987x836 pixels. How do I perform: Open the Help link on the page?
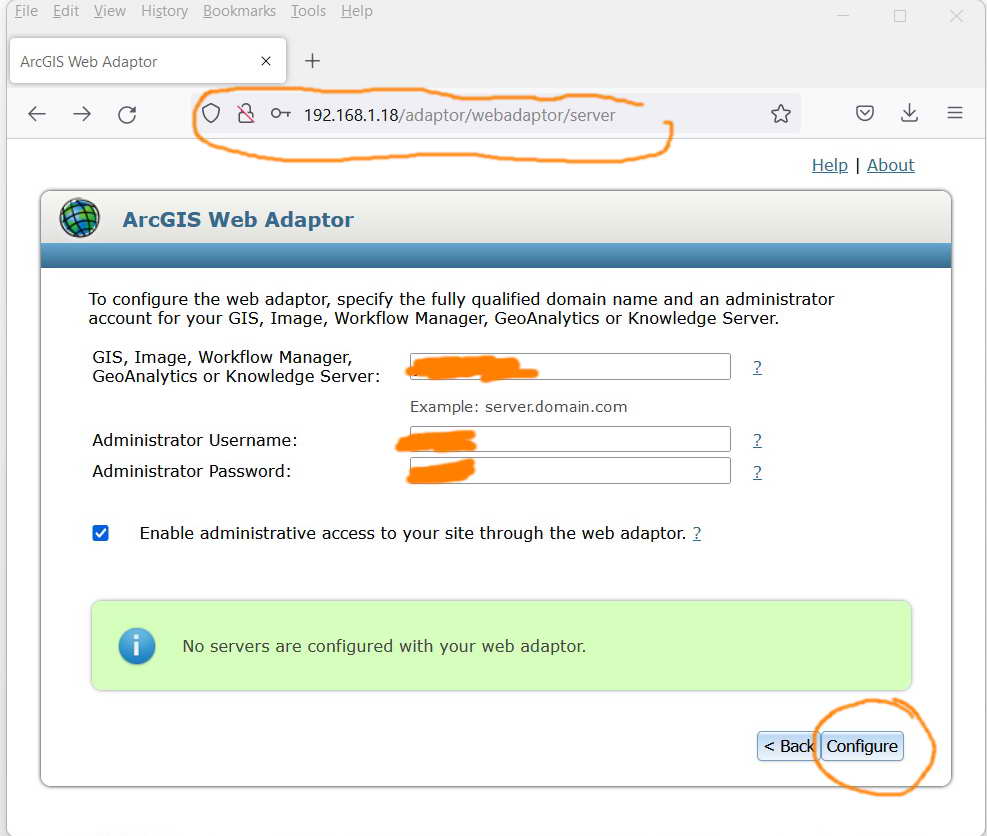(x=830, y=165)
